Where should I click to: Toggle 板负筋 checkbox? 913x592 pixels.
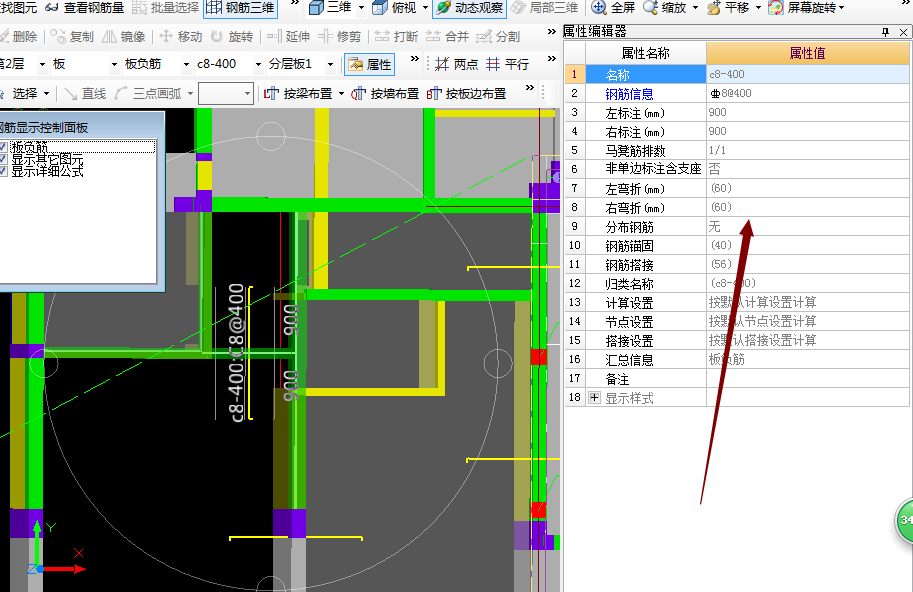tap(3, 147)
